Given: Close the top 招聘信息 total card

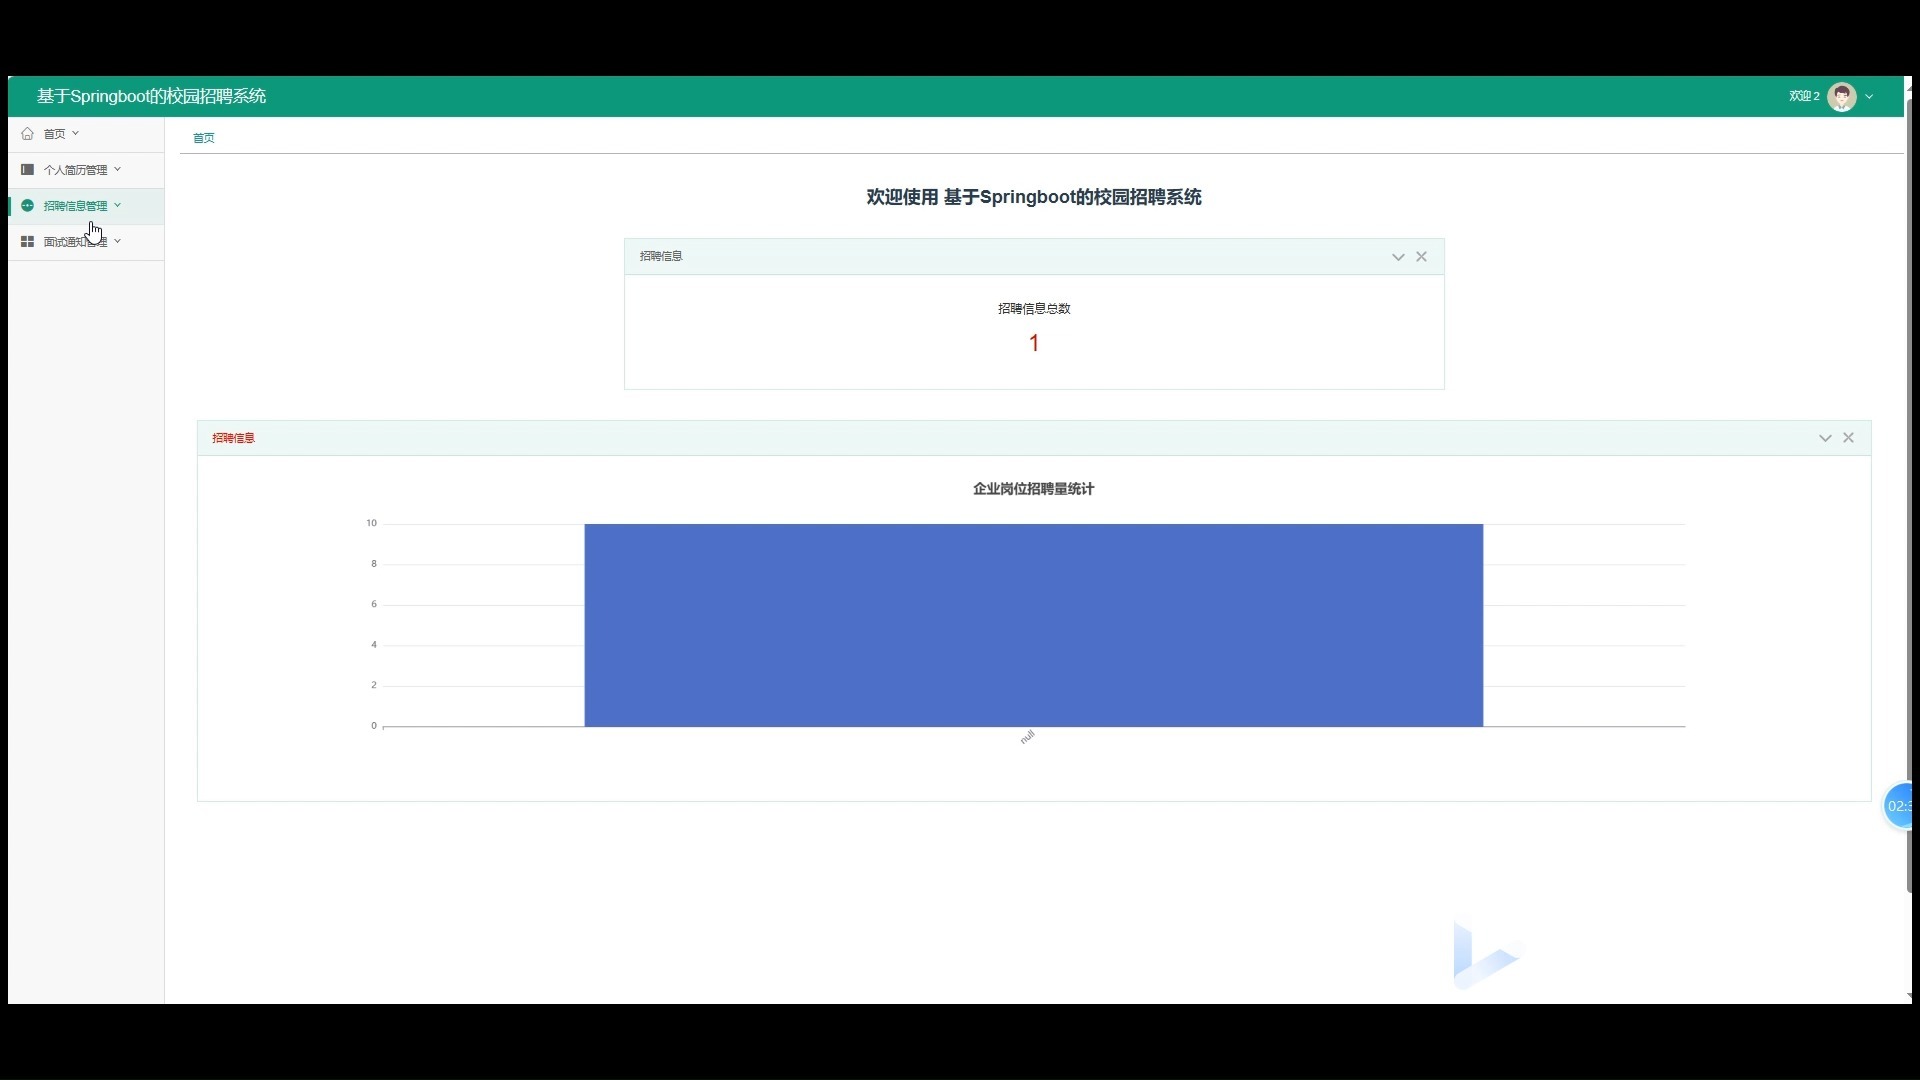Looking at the screenshot, I should (1421, 257).
